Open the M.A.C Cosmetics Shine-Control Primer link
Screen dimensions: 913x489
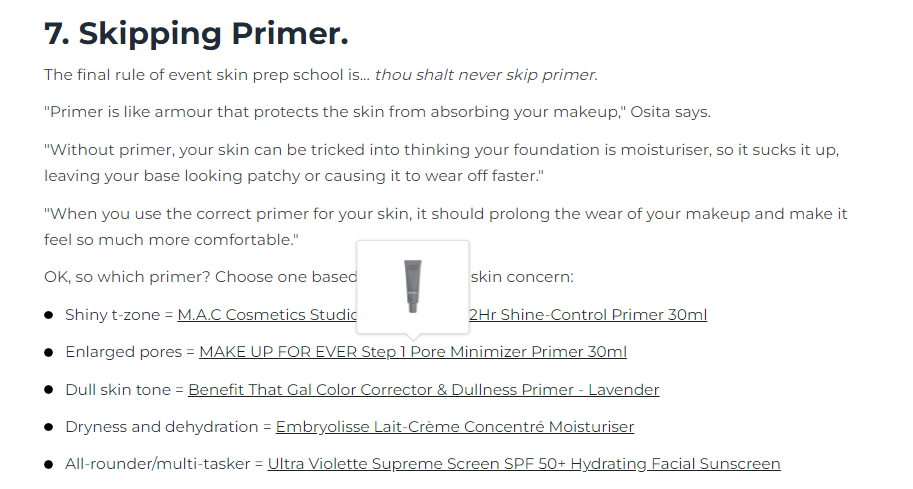pos(590,315)
